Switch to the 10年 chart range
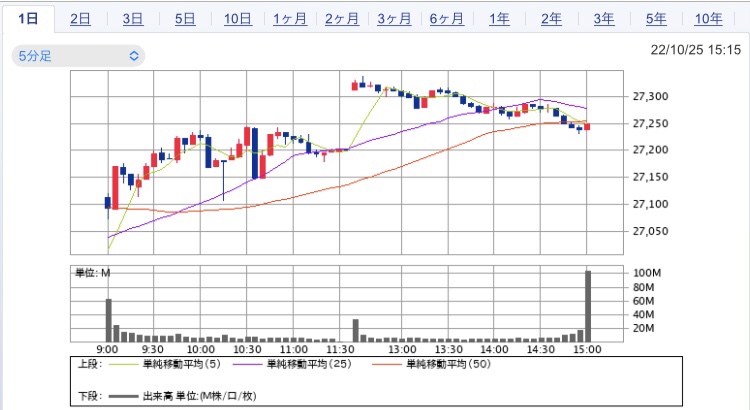Screen dimensions: 750x410 708,19
